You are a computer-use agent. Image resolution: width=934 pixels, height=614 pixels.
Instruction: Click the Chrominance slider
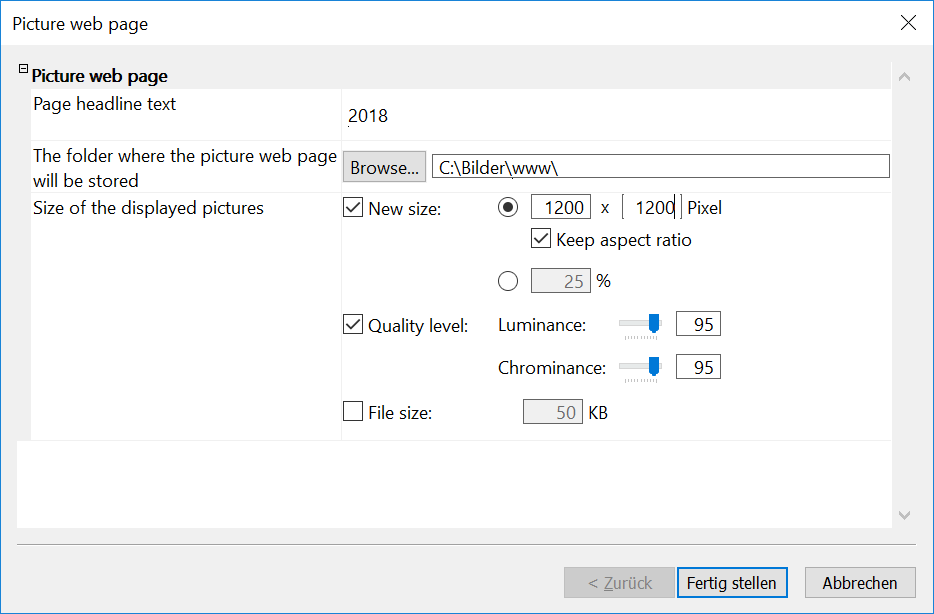click(x=640, y=367)
